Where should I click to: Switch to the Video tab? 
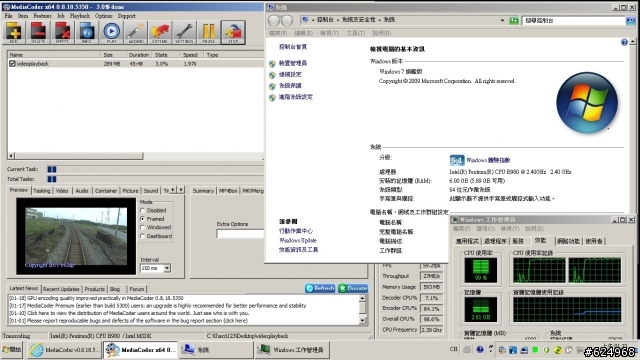(62, 191)
